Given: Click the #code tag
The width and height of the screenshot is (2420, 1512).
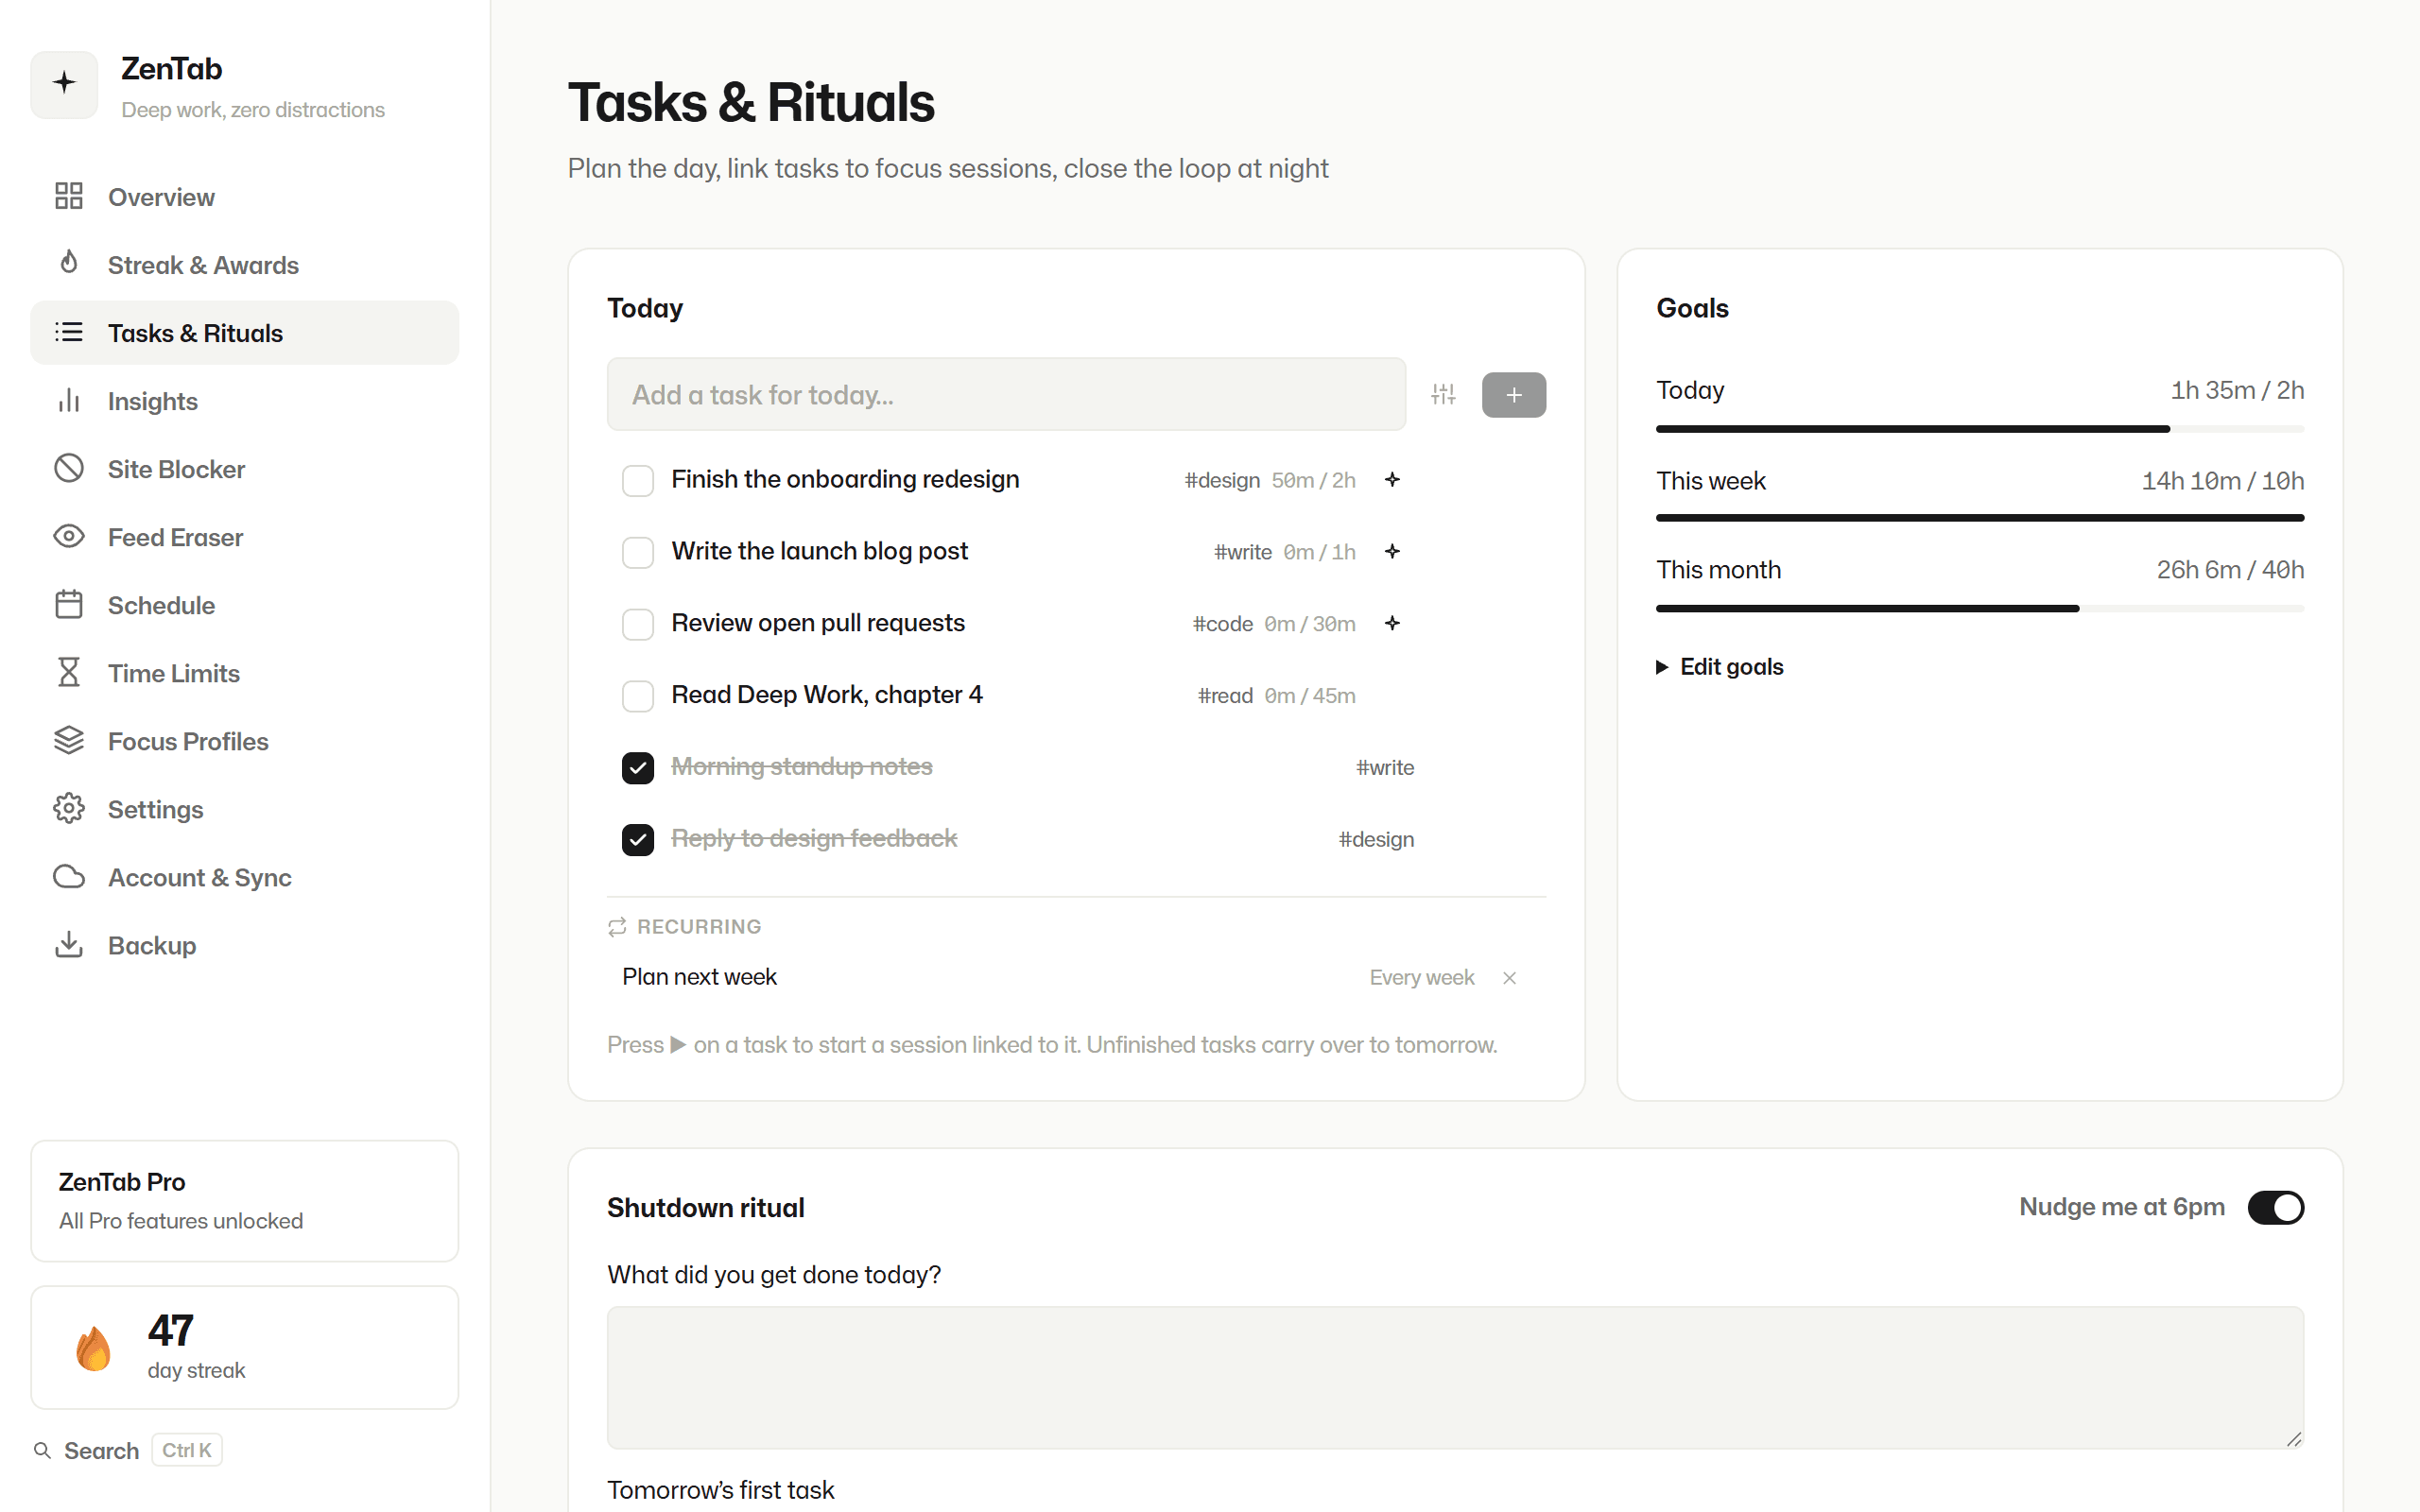Looking at the screenshot, I should click(1222, 624).
